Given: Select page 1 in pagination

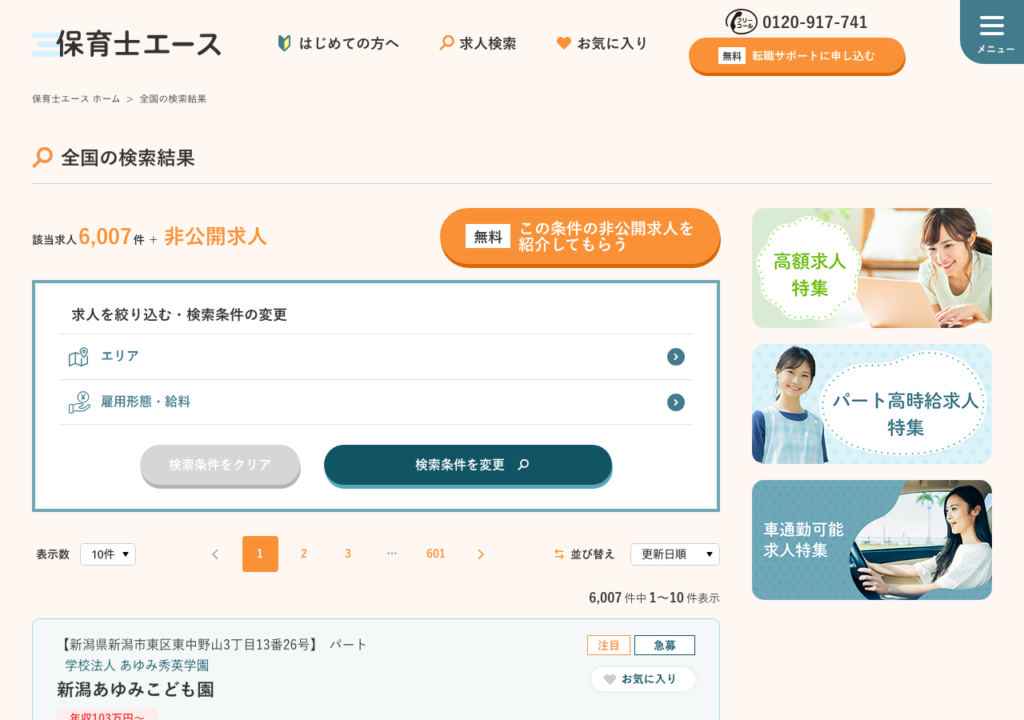Looking at the screenshot, I should 260,554.
